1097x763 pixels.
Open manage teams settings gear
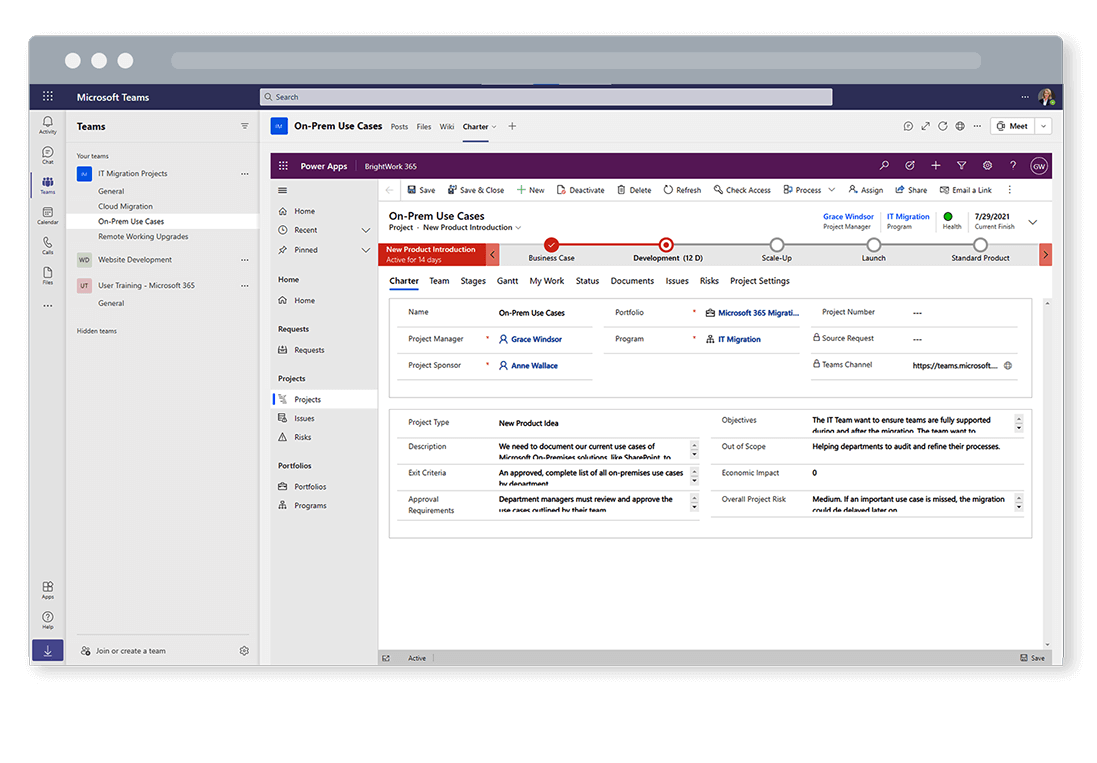pyautogui.click(x=244, y=650)
